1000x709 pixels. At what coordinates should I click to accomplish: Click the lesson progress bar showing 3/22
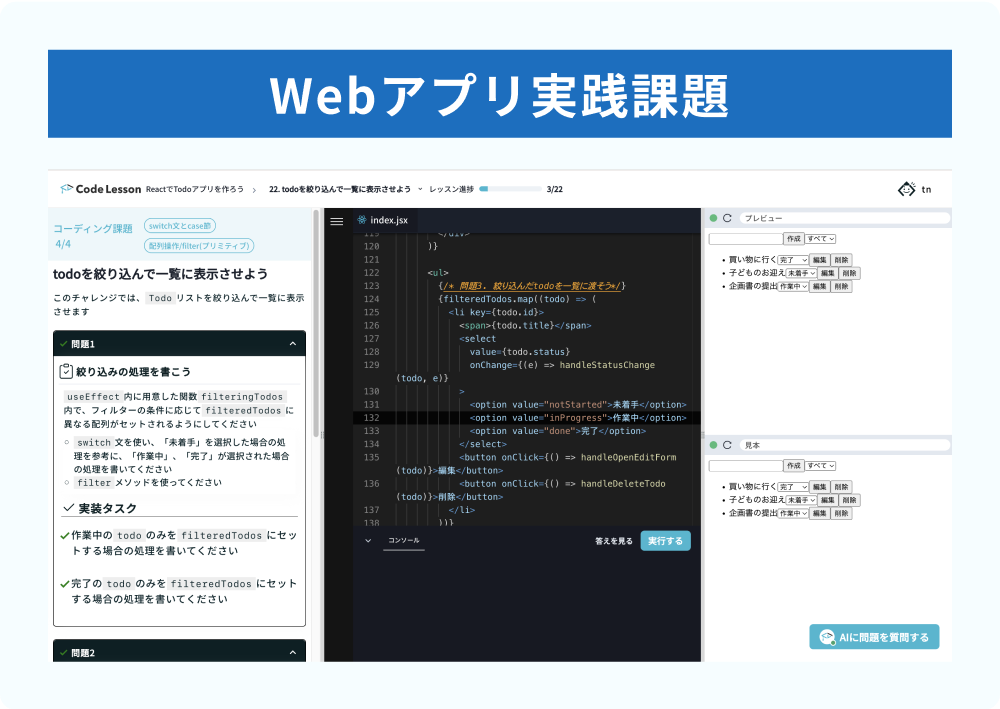[508, 188]
